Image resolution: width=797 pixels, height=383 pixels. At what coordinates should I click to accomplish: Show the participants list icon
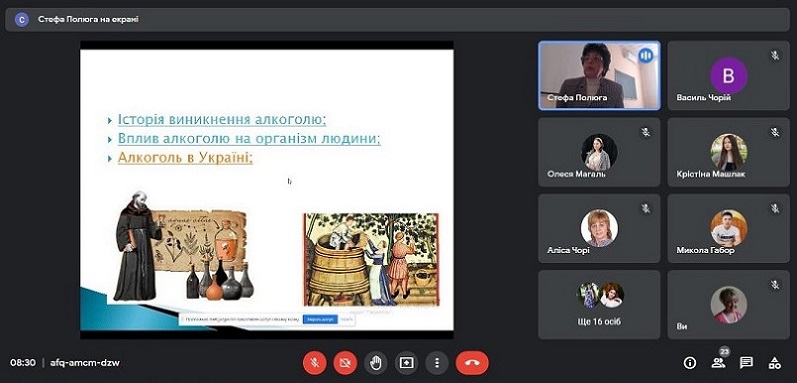pos(718,363)
